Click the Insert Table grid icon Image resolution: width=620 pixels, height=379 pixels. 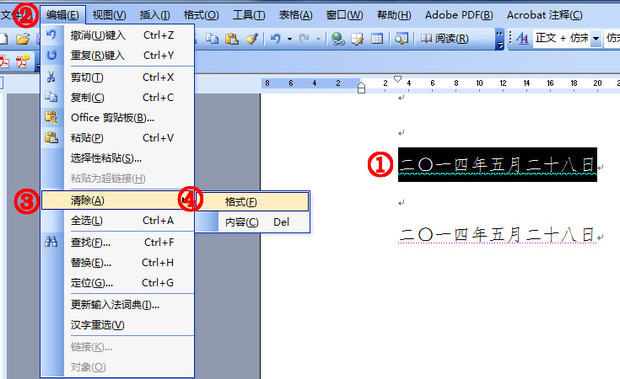tap(377, 38)
